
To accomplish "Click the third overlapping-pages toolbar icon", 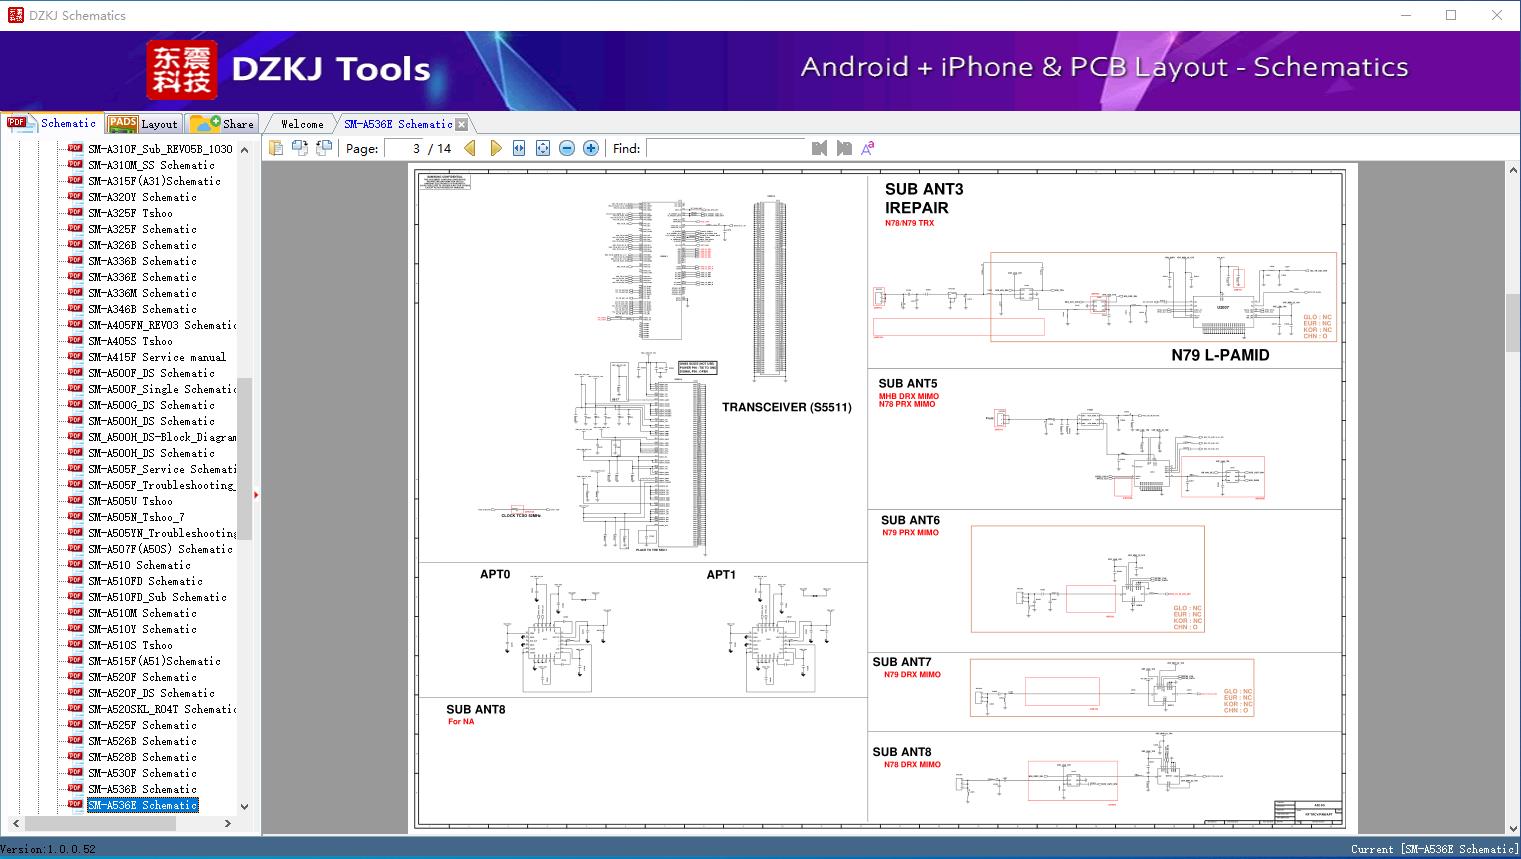I will (x=324, y=148).
